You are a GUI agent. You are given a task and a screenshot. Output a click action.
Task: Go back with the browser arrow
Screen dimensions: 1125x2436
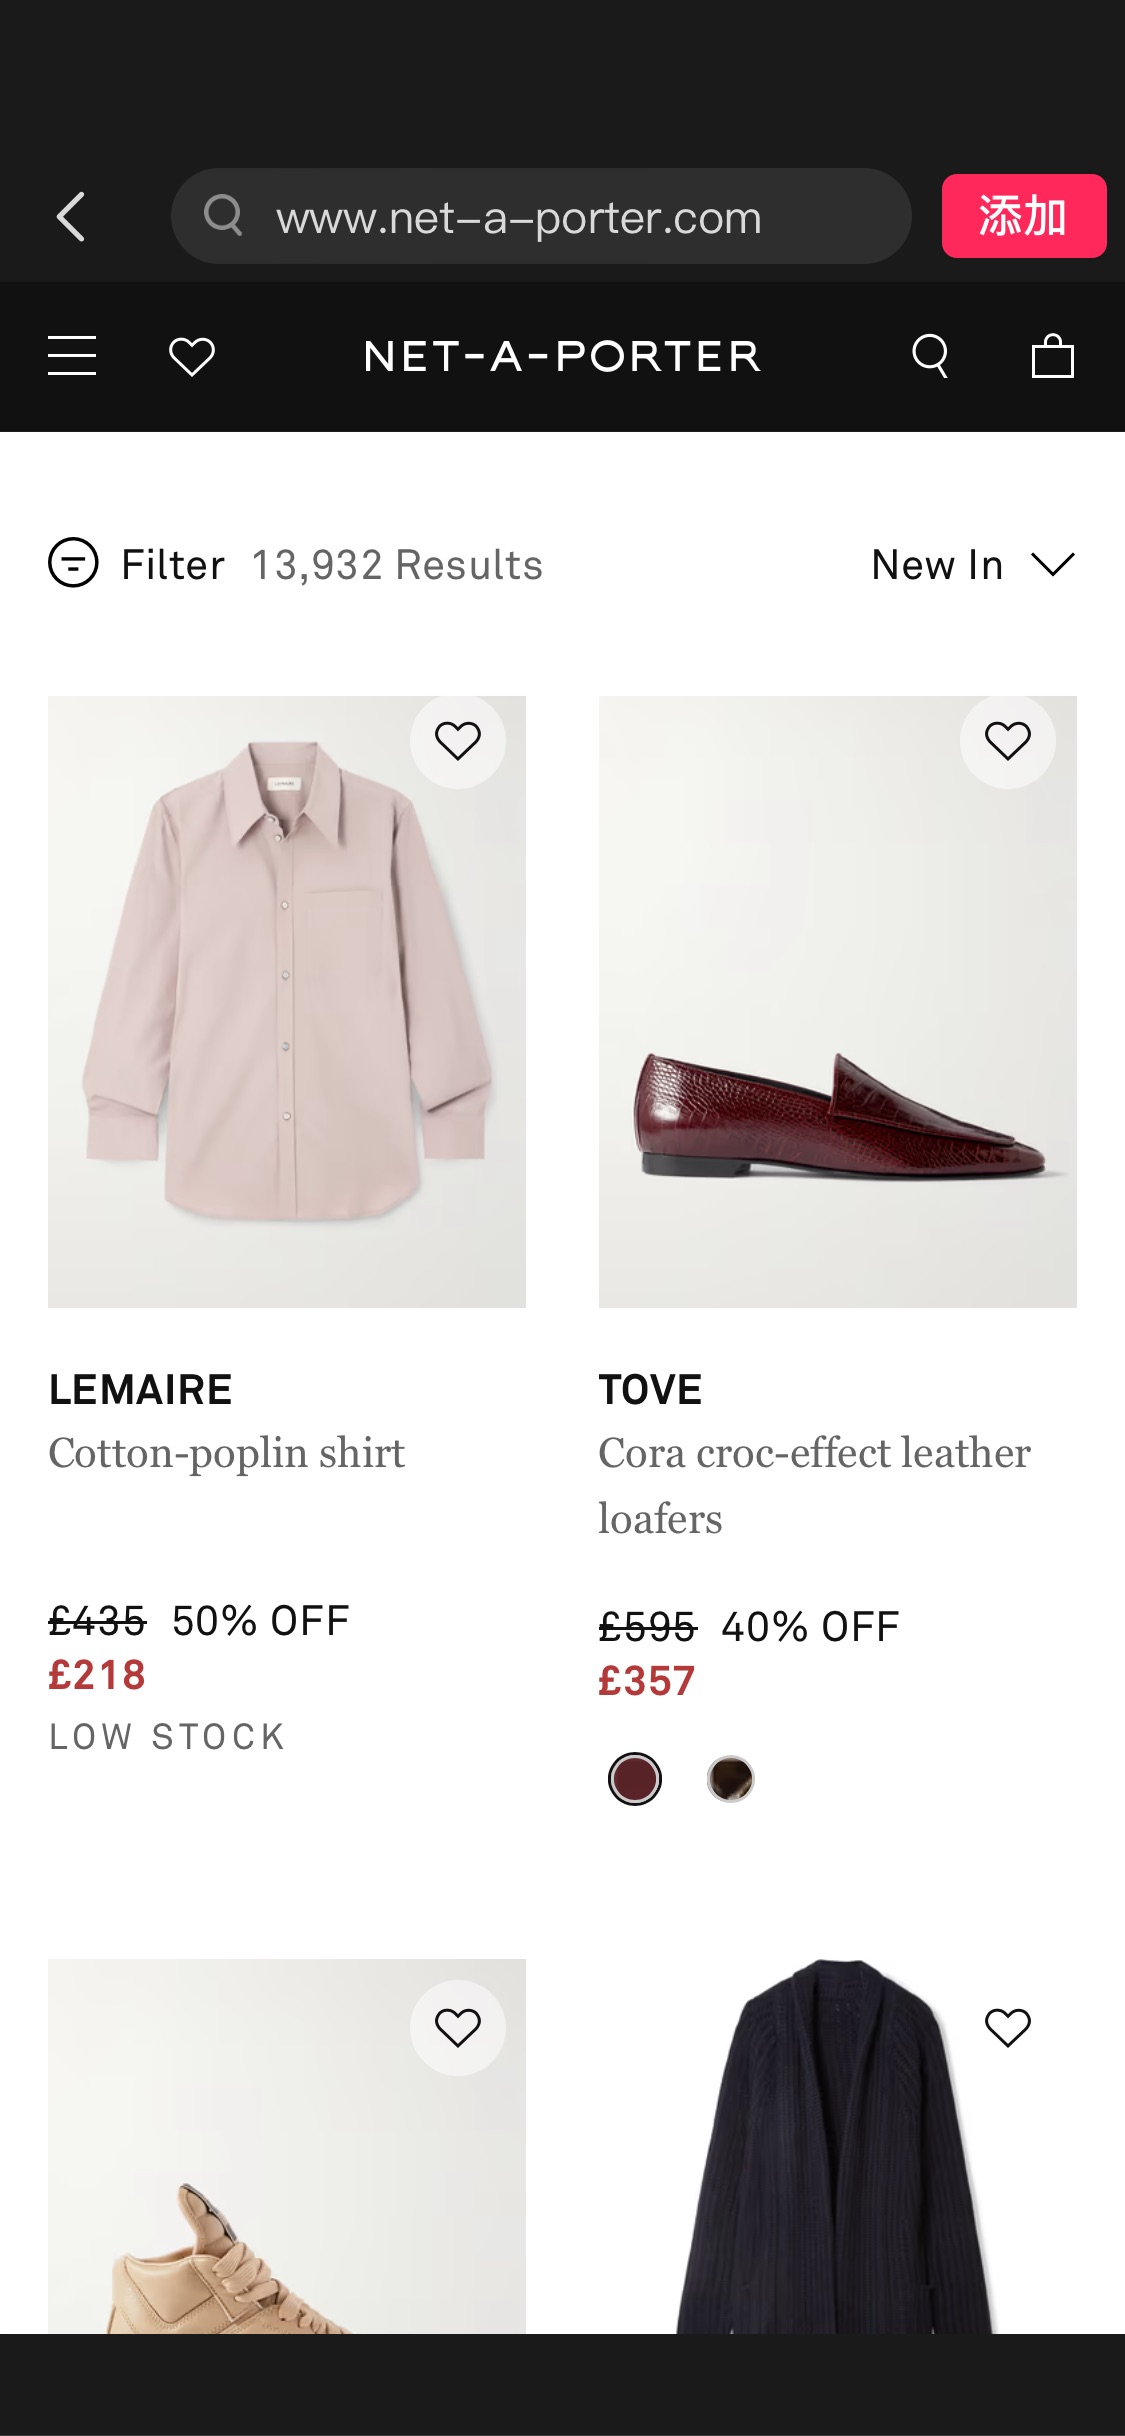click(71, 217)
